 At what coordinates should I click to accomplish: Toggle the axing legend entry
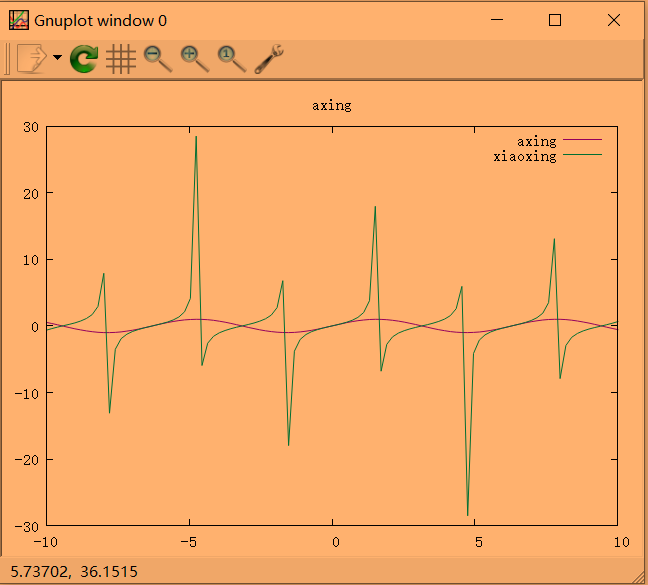coord(559,141)
